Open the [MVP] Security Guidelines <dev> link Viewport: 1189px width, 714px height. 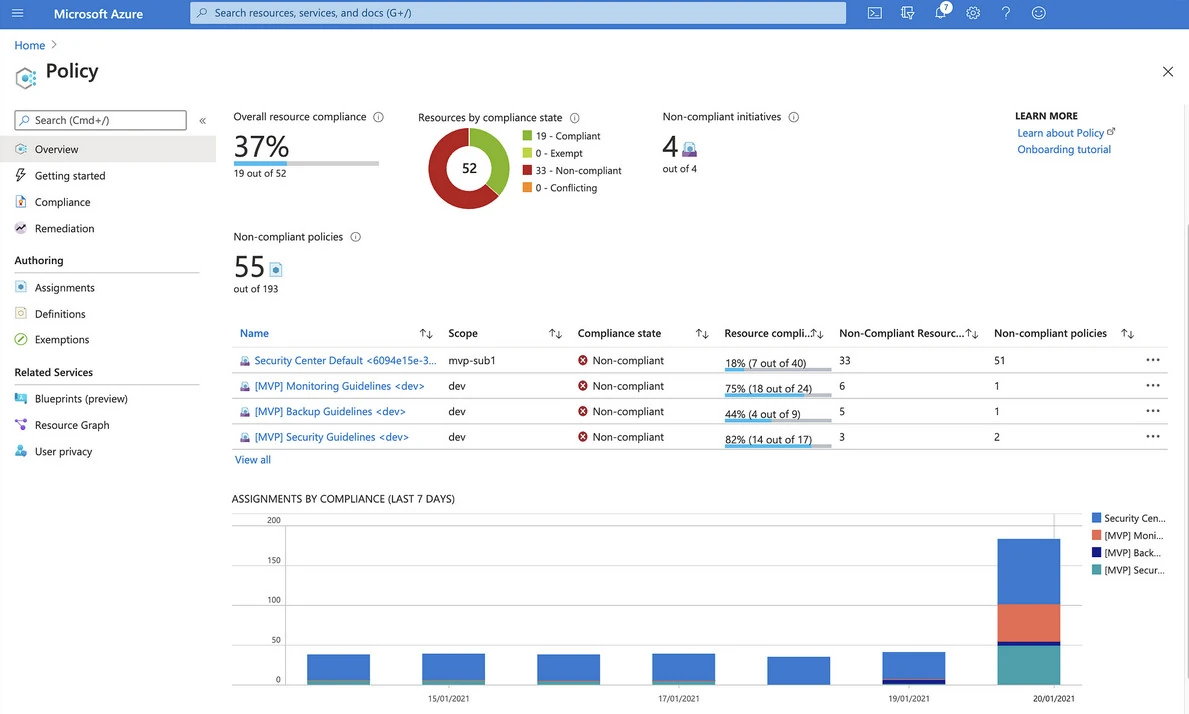pyautogui.click(x=331, y=437)
